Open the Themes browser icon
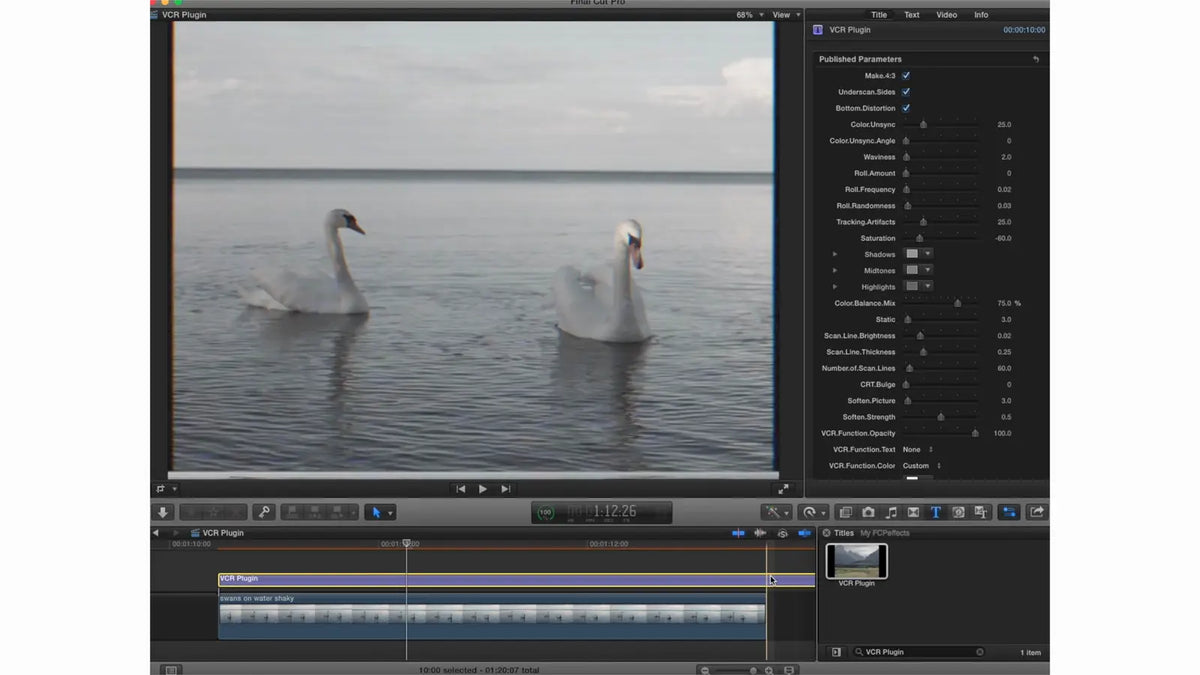The image size is (1200, 675). click(981, 512)
